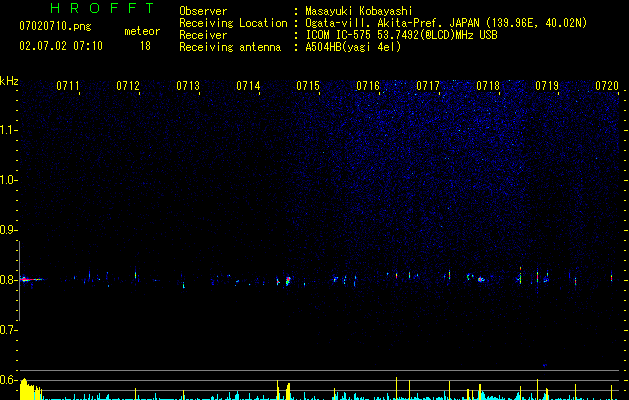Click the 0712 time marker
This screenshot has width=629, height=400.
pos(128,86)
